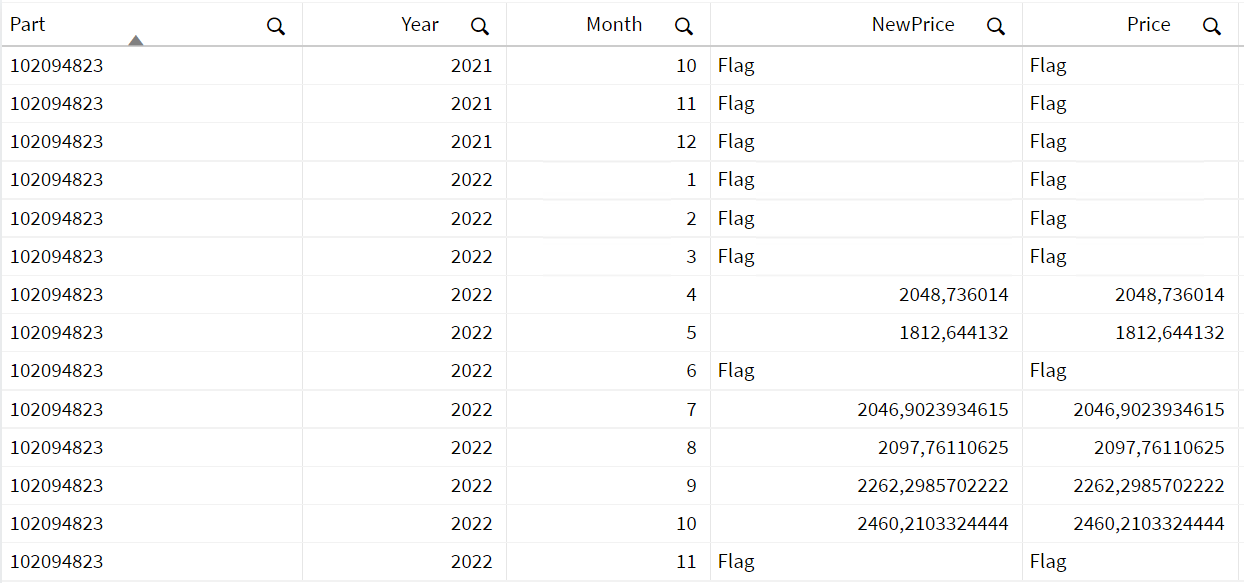The height and width of the screenshot is (583, 1244).
Task: Click the Year column search icon
Action: (480, 27)
